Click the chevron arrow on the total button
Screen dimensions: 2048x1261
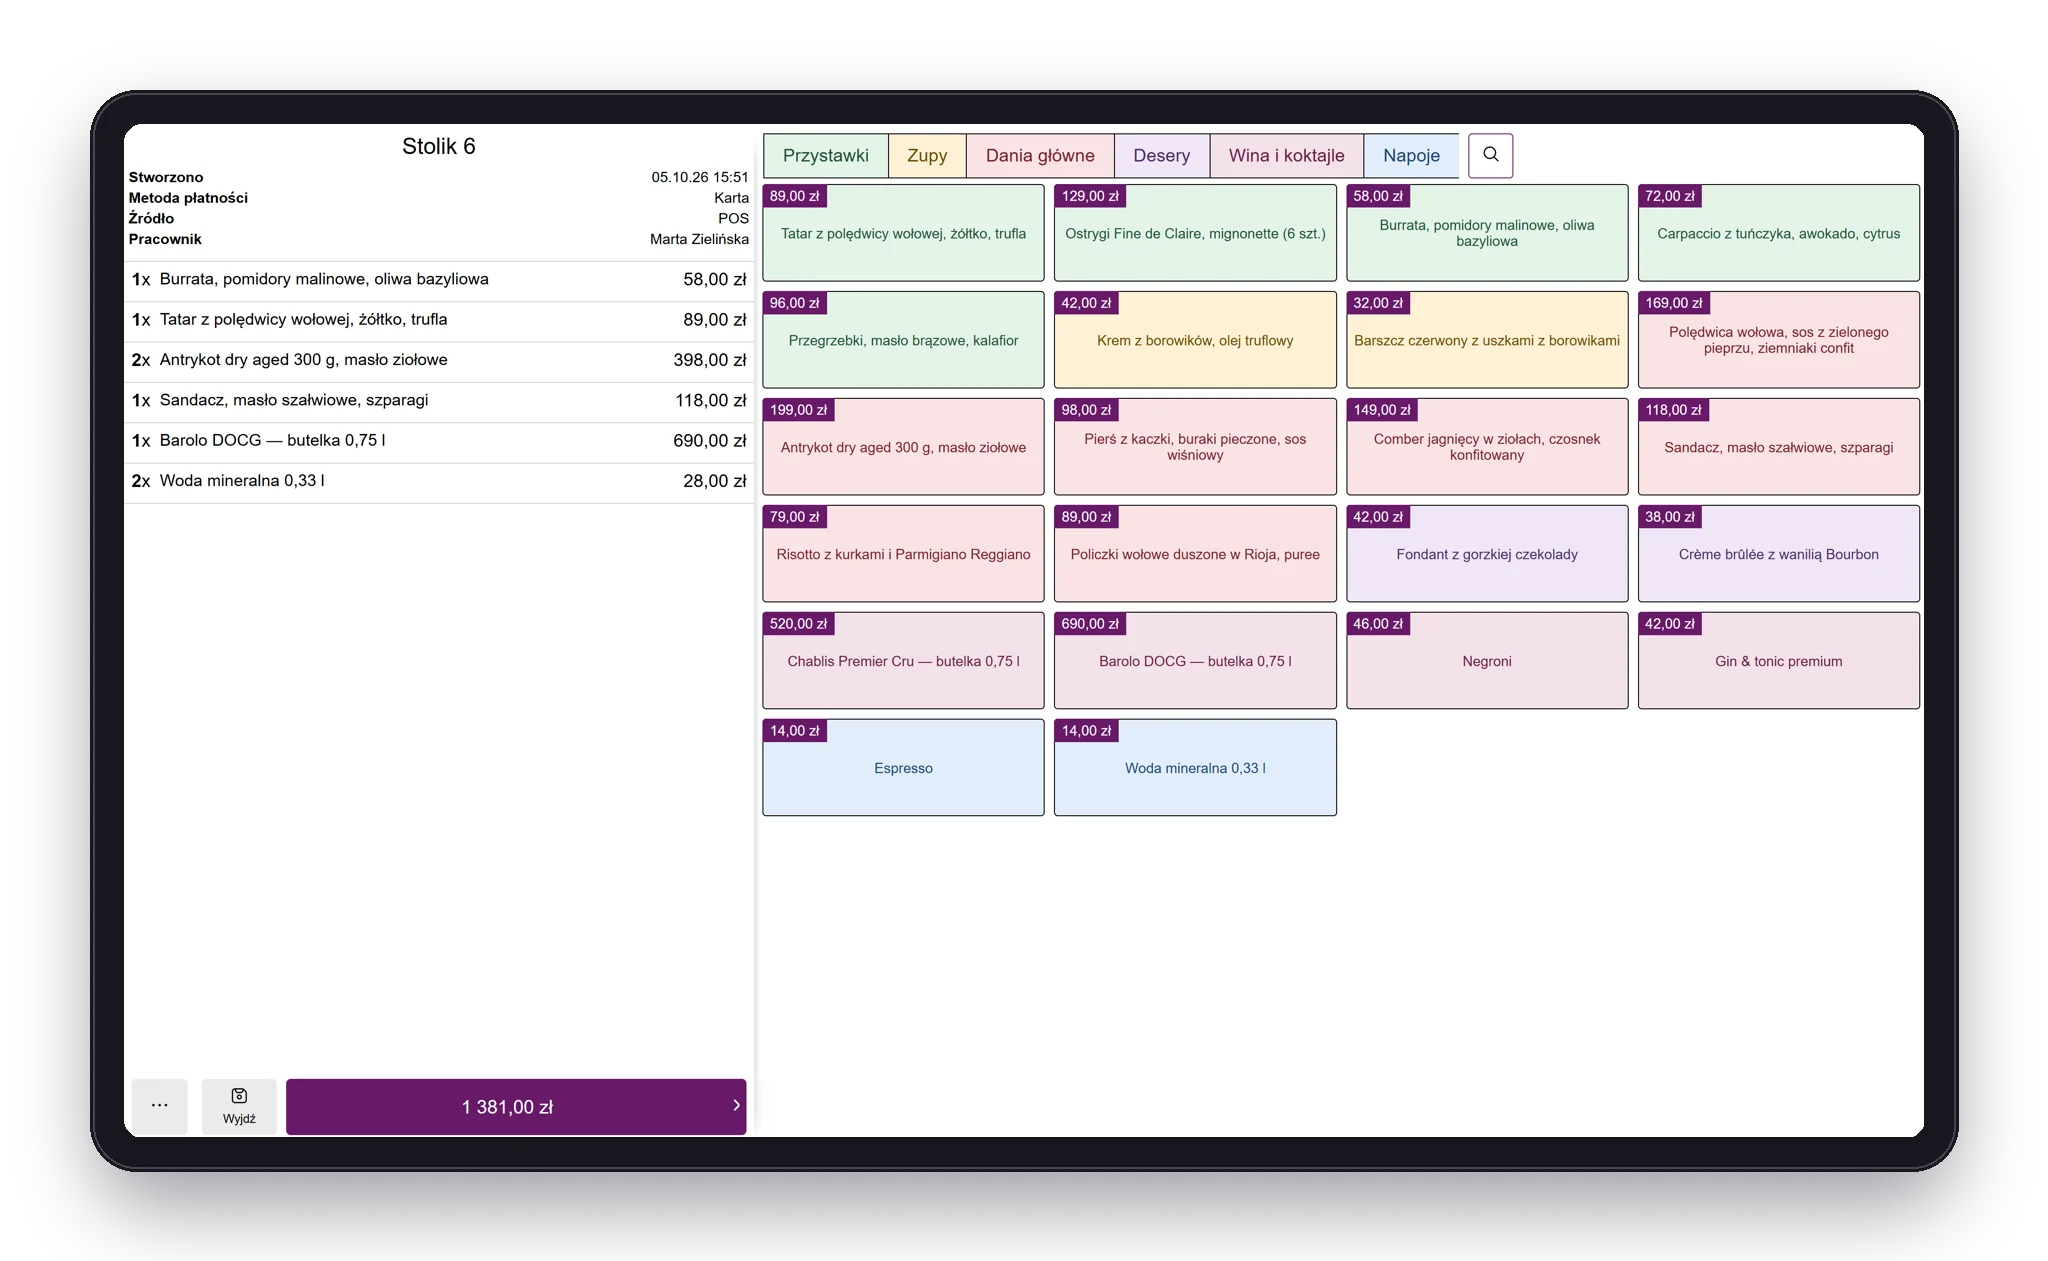(736, 1105)
